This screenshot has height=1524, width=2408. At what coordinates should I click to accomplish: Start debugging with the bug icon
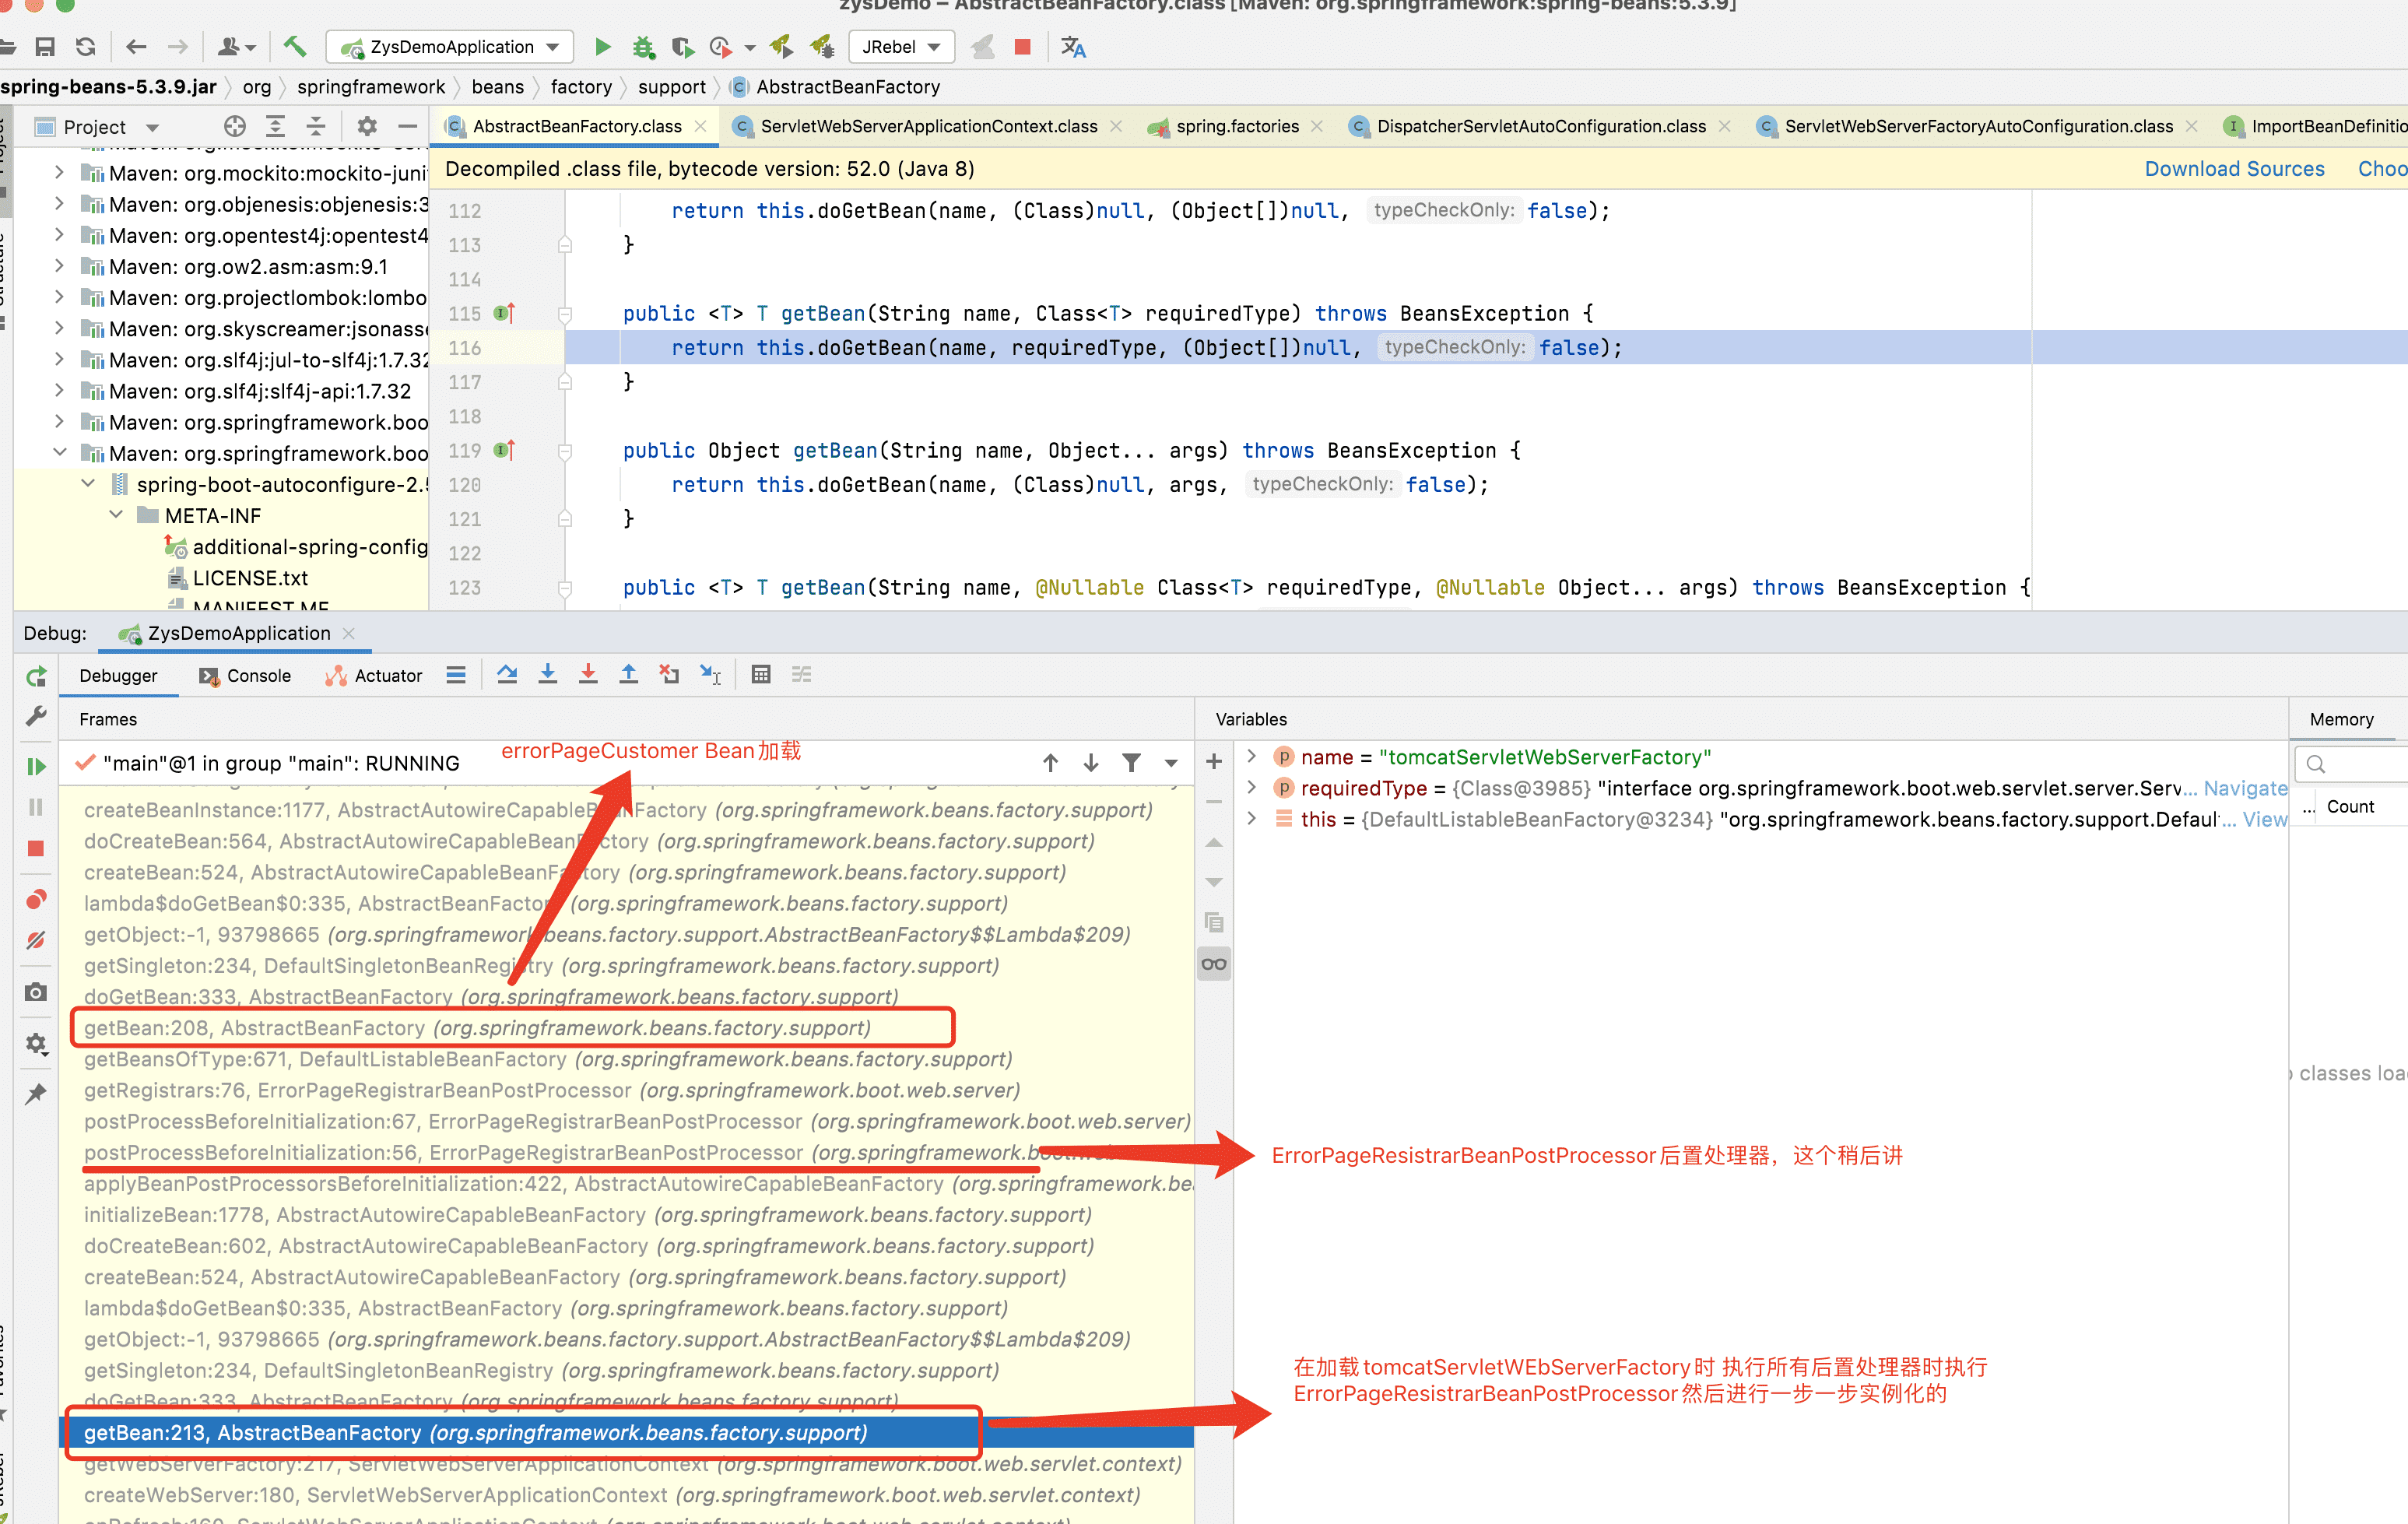[643, 47]
